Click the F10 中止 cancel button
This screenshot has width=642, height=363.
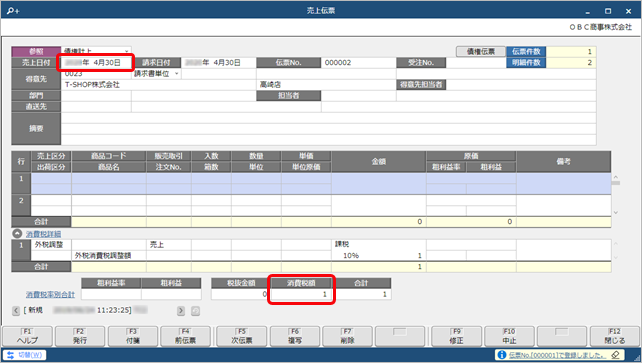(509, 336)
